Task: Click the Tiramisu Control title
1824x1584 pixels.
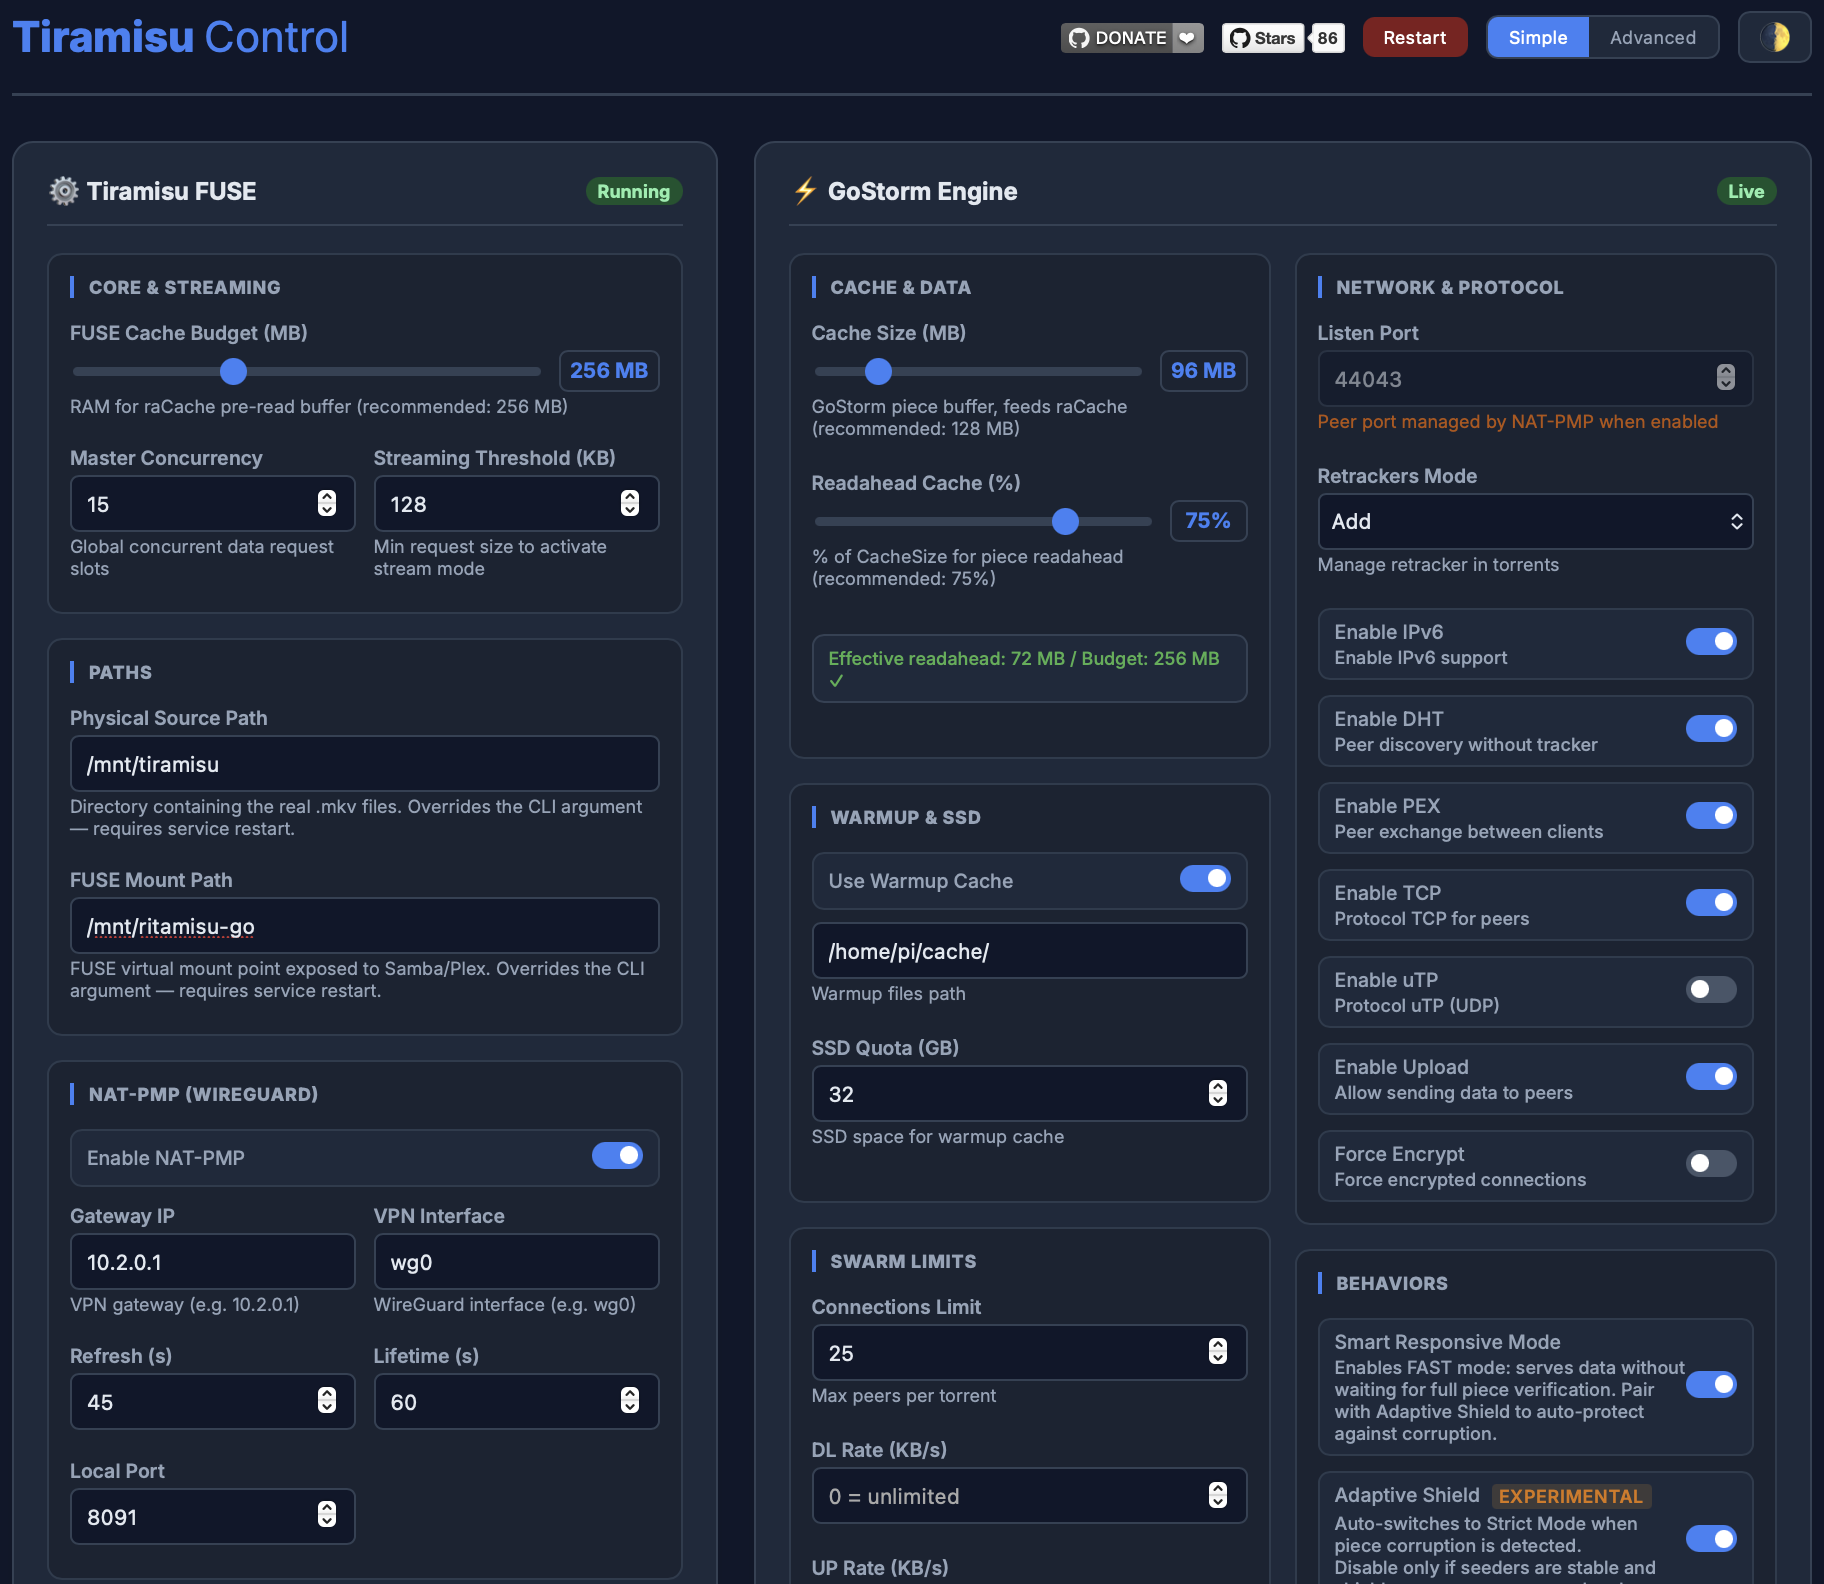Action: coord(180,37)
